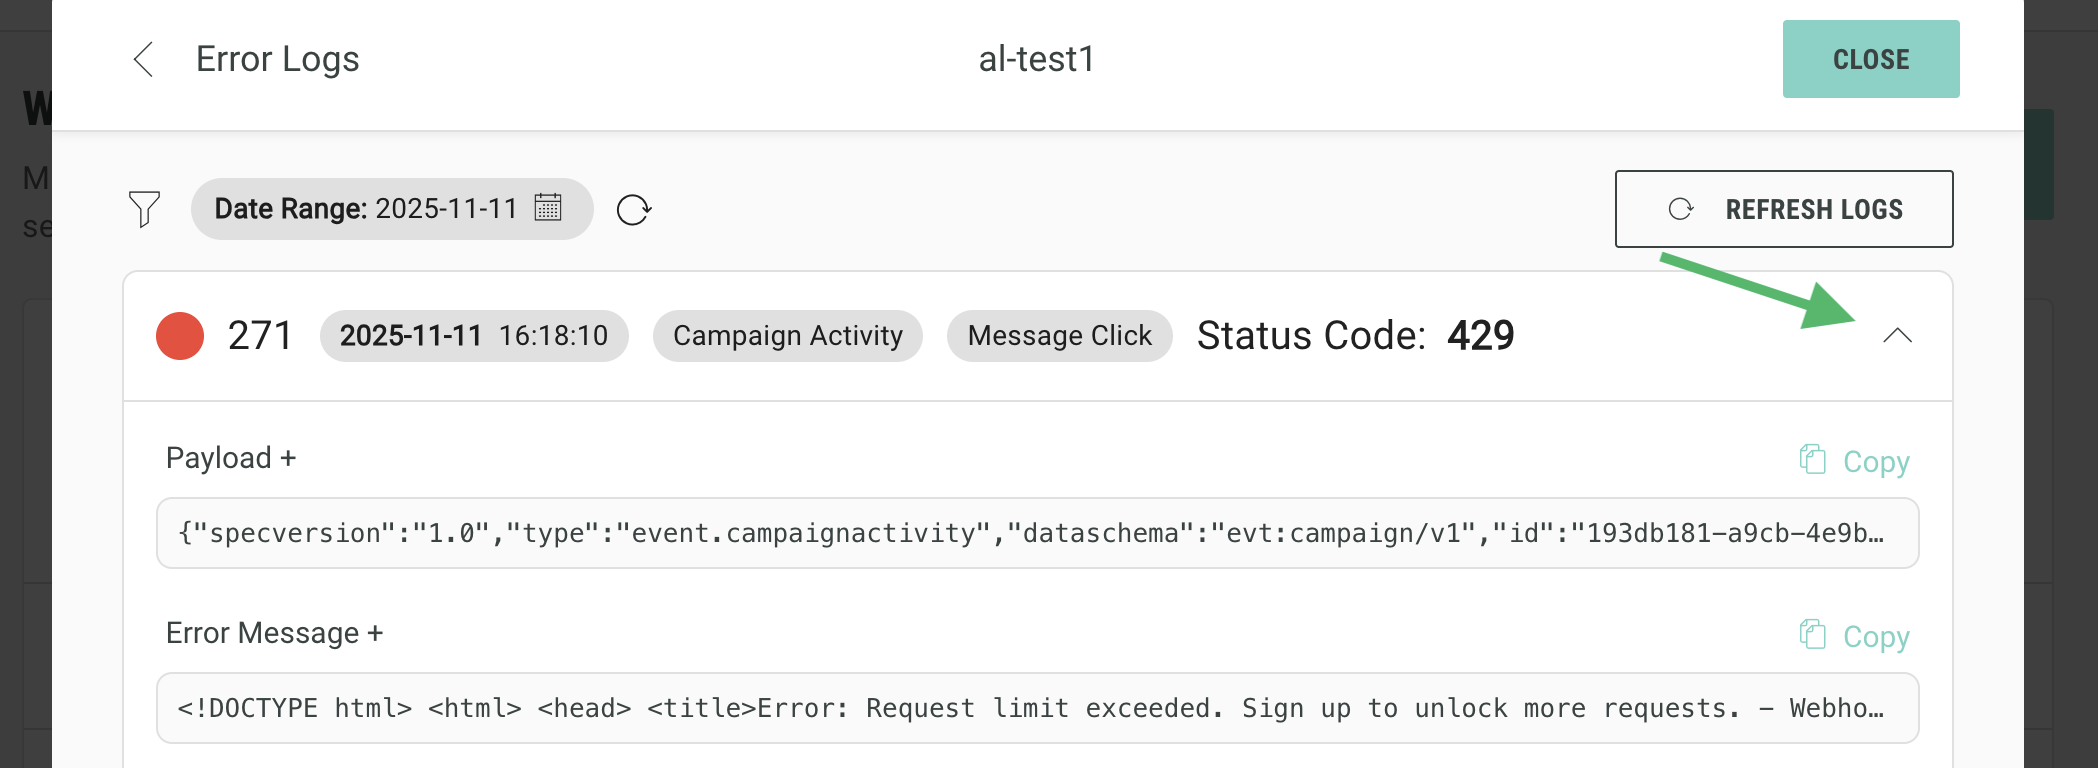Click the Campaign Activity tag
Screen dimensions: 2098x768
[x=787, y=336]
